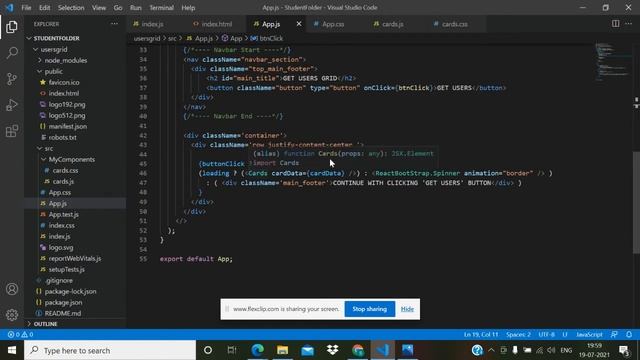Show hidden system tray icons
This screenshot has width=640, height=360.
pos(491,350)
